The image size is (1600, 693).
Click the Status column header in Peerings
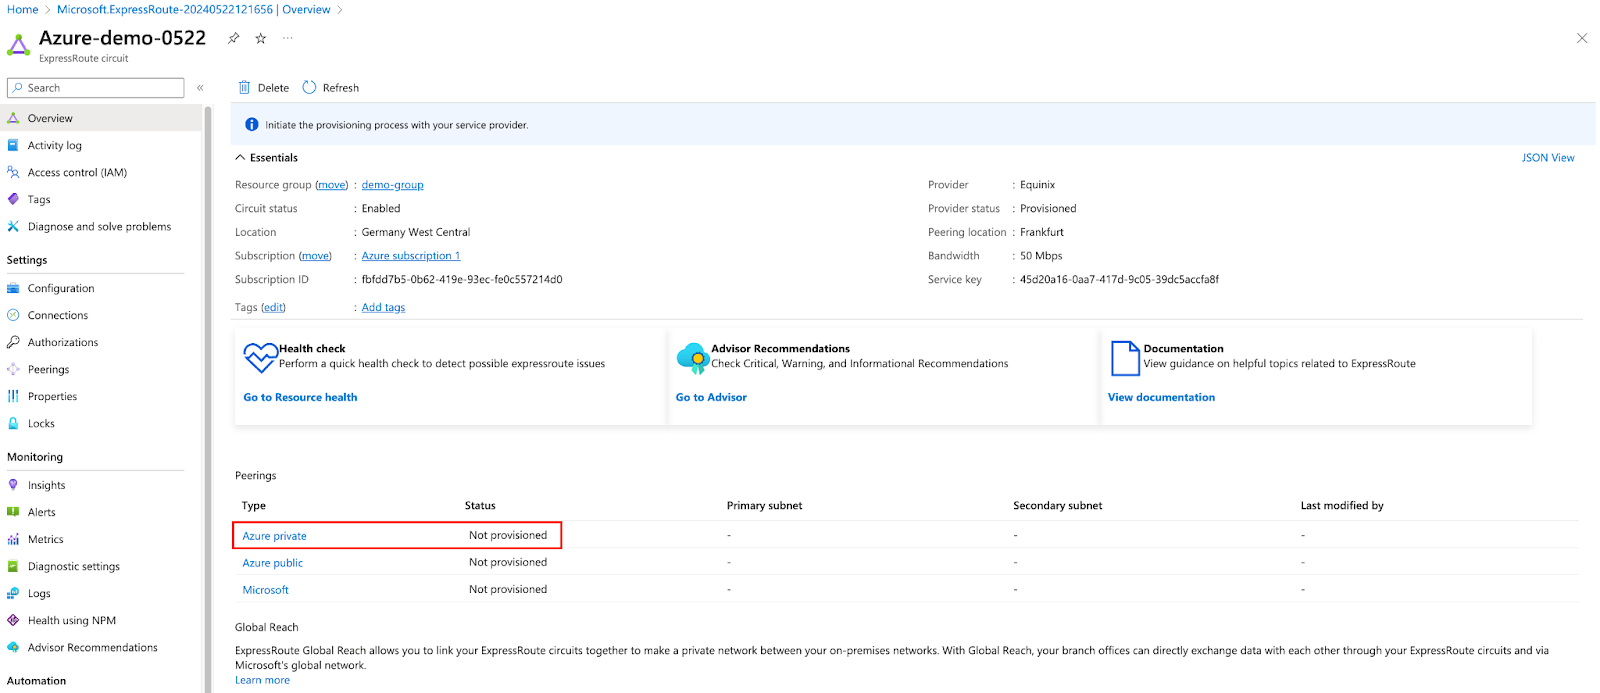coord(480,506)
